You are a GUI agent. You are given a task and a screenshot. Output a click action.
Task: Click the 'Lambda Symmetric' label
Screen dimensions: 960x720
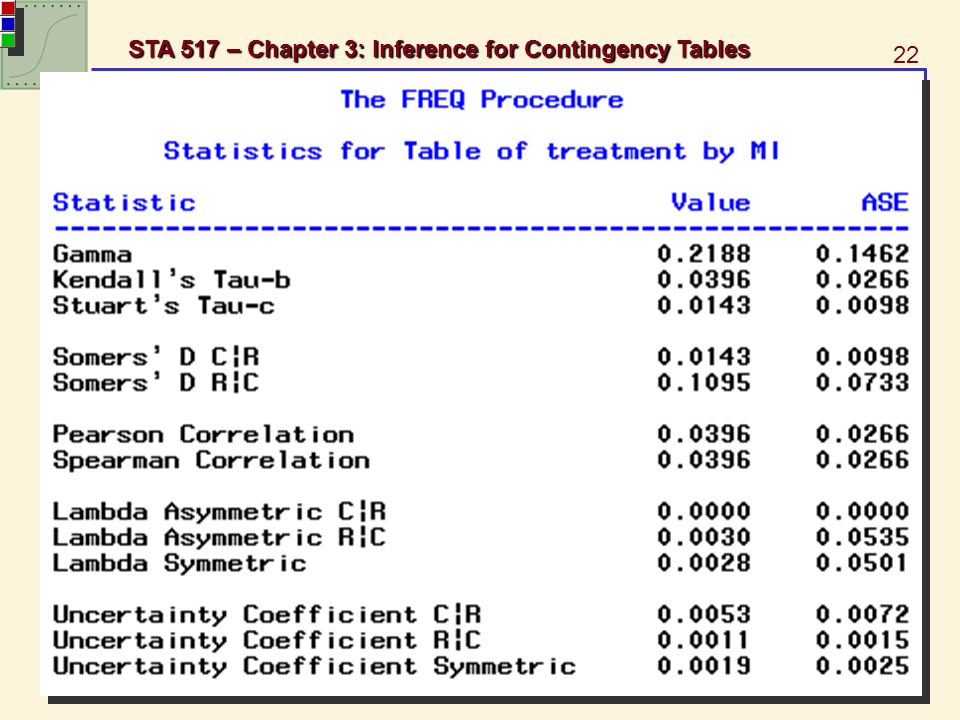coord(179,563)
